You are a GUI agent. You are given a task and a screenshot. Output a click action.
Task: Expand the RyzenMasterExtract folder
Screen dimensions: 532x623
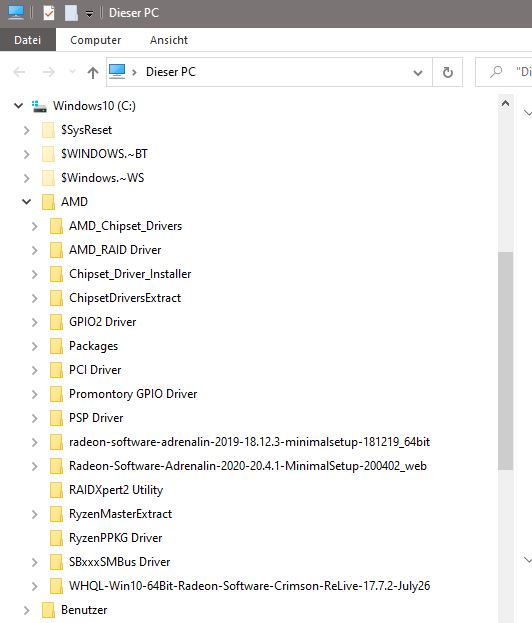coord(35,514)
